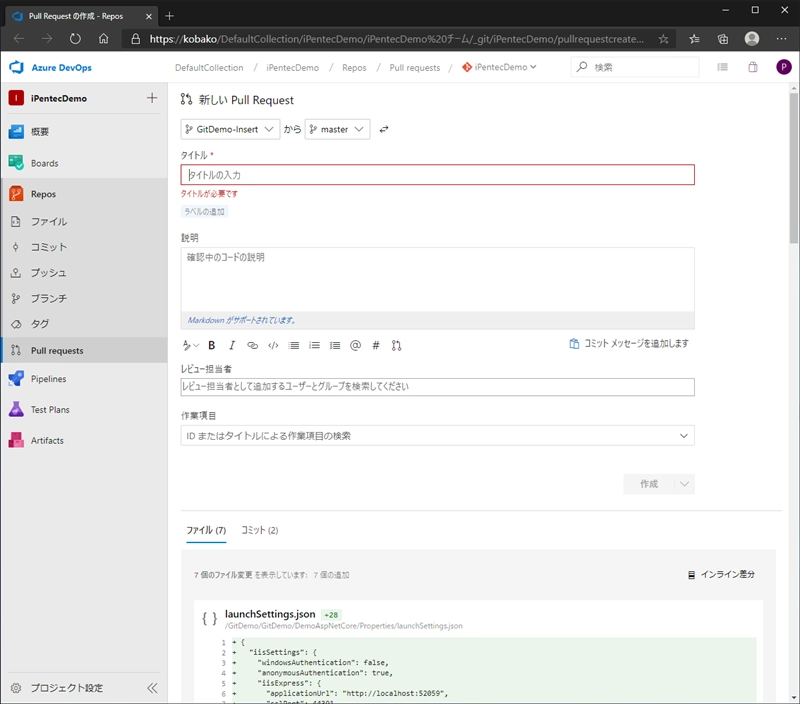The width and height of the screenshot is (800, 704).
Task: Open a new browser tab
Action: point(169,16)
